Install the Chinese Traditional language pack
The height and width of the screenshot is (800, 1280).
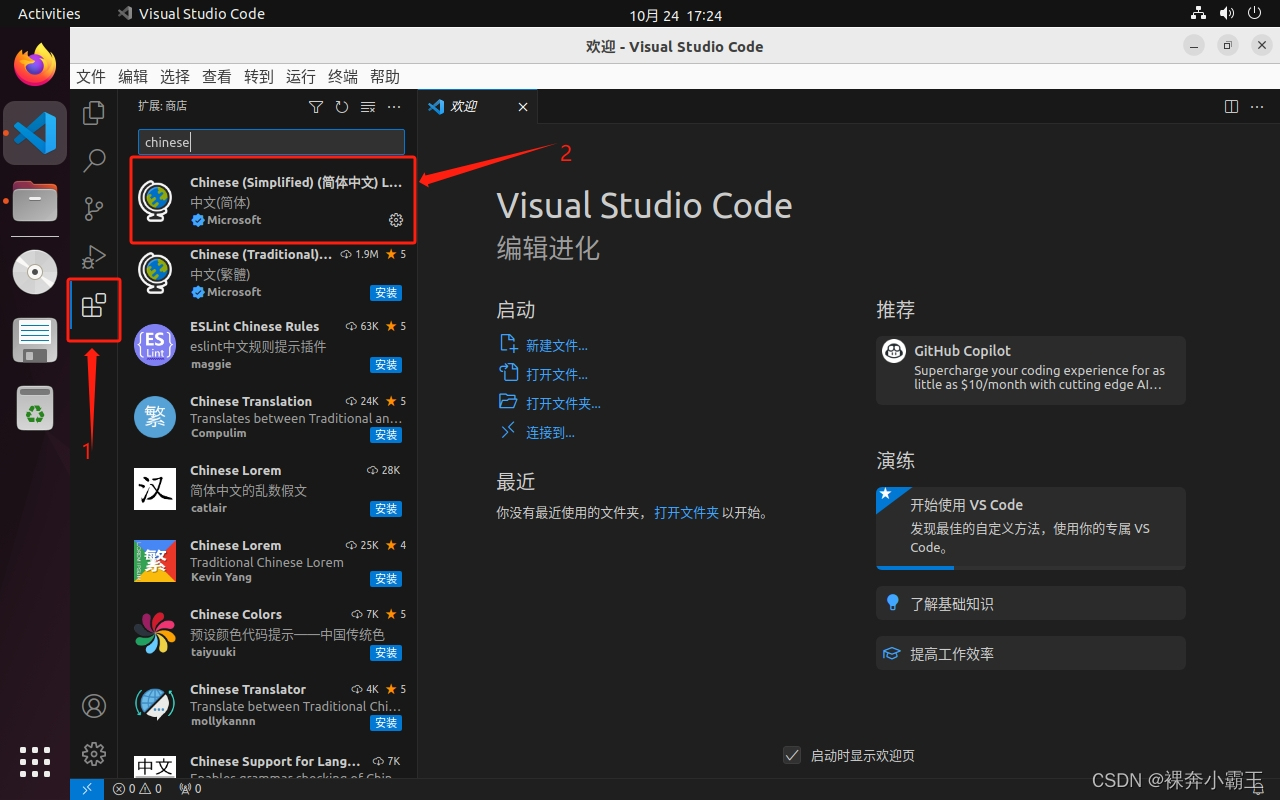[385, 292]
